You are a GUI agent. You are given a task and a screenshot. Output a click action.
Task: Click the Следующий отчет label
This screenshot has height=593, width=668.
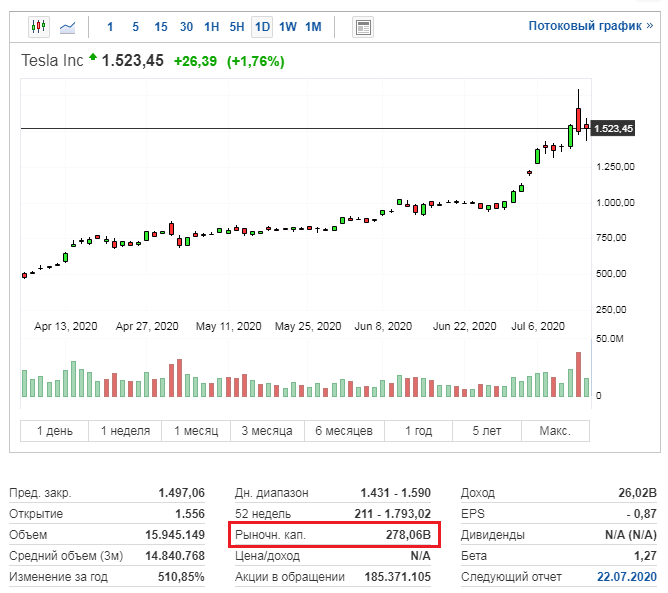pos(511,576)
